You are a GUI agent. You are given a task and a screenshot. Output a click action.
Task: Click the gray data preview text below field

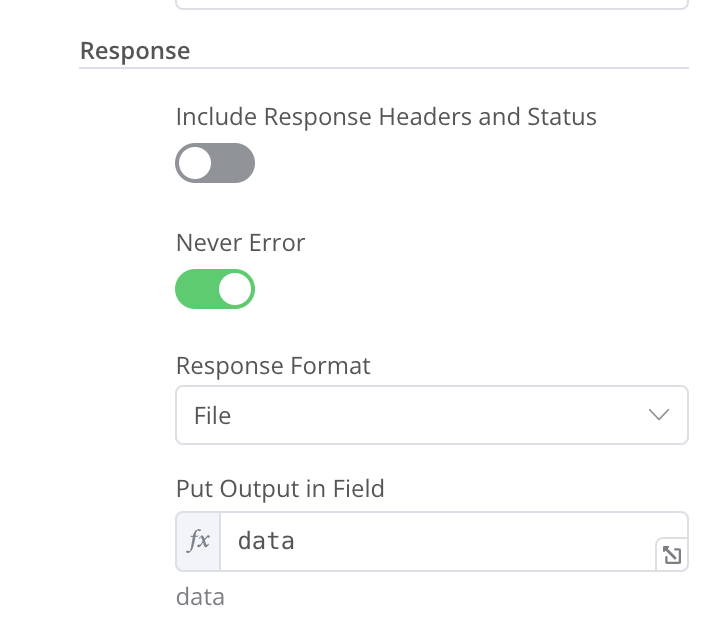pos(200,598)
